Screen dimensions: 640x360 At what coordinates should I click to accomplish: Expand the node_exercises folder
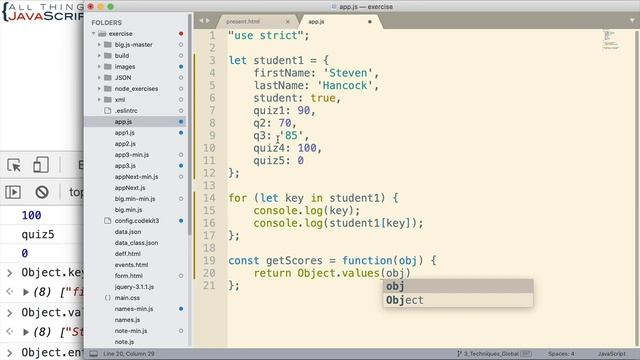(x=99, y=89)
